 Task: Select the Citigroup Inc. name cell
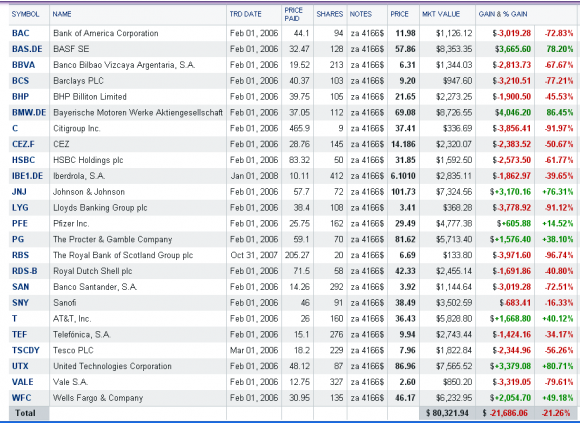[77, 128]
